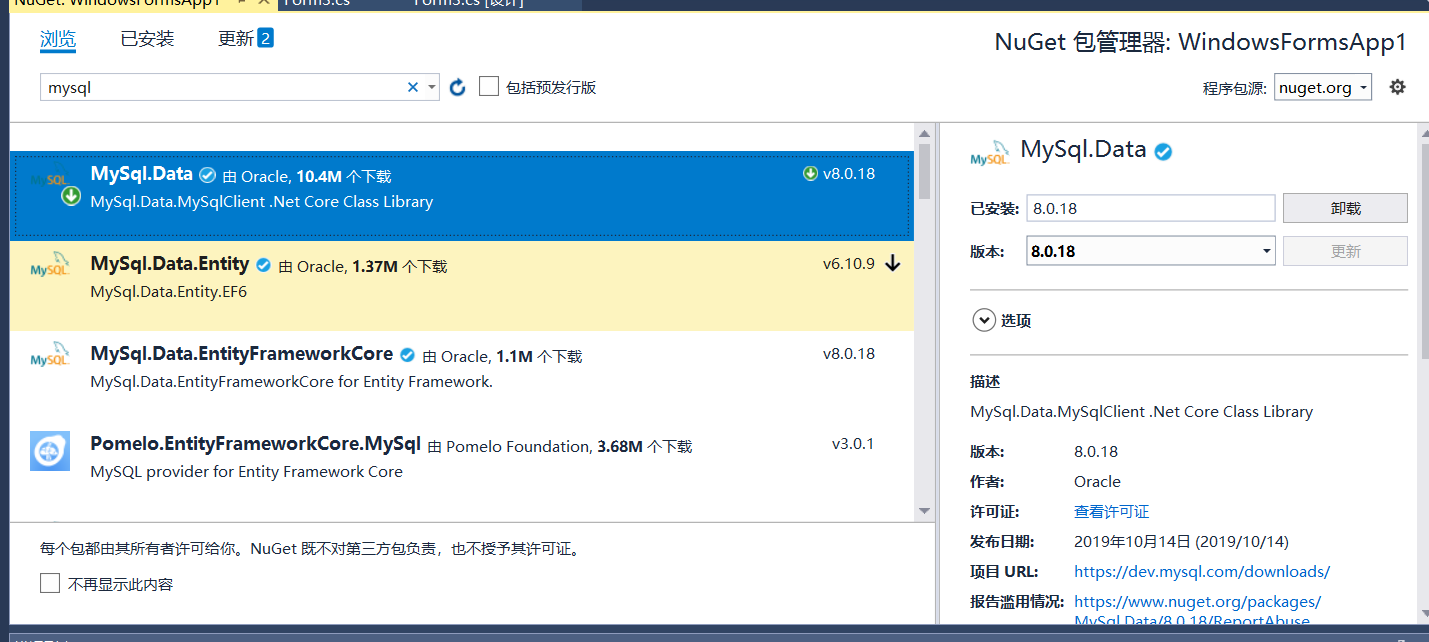Click the v6.10.9 version text
Viewport: 1429px width, 642px height.
coord(849,264)
